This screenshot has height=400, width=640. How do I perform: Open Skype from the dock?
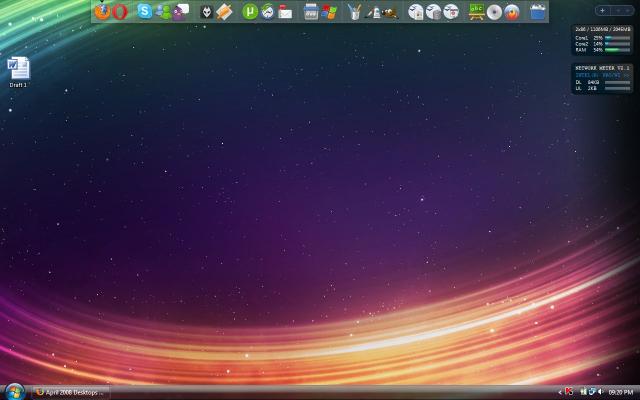144,11
